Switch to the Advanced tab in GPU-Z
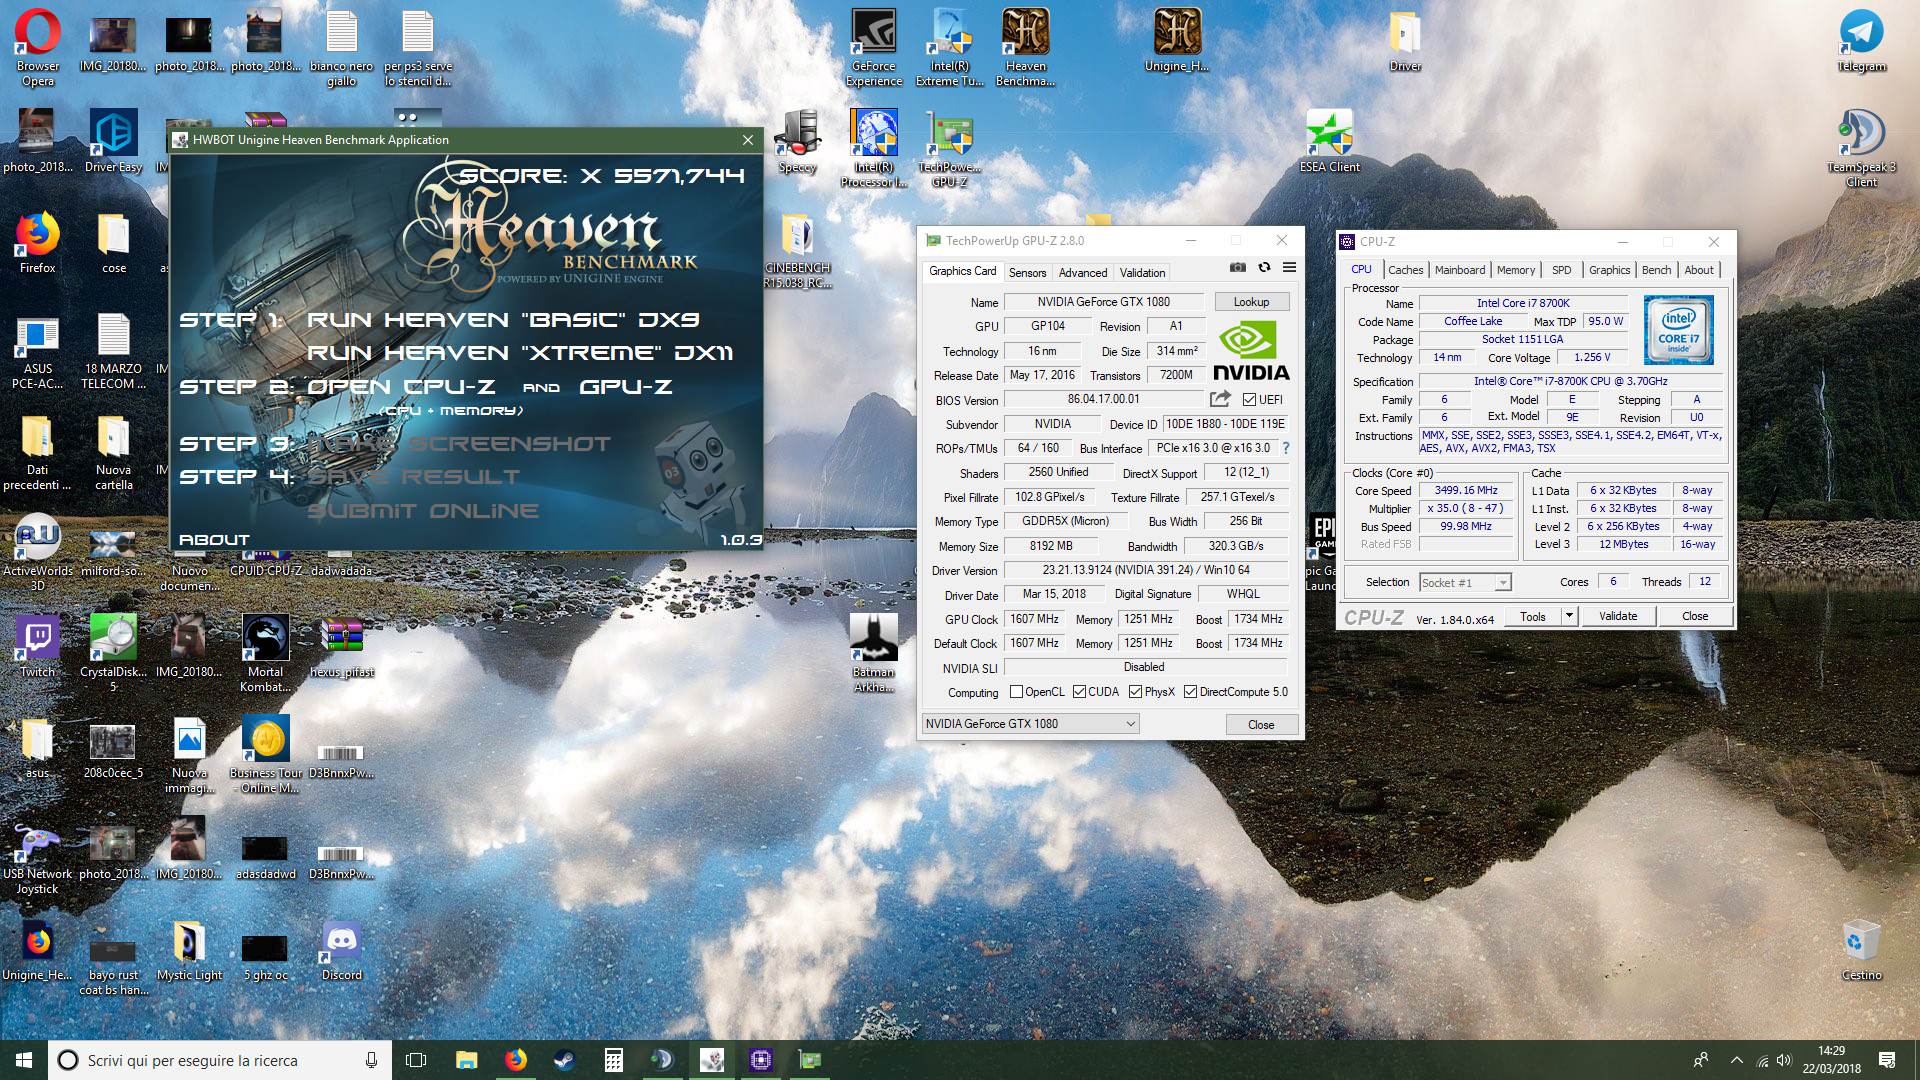The image size is (1920, 1080). pyautogui.click(x=1083, y=272)
